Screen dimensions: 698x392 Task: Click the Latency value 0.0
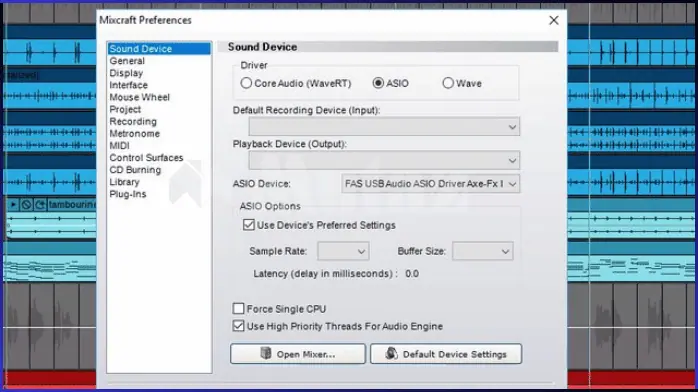pyautogui.click(x=412, y=274)
